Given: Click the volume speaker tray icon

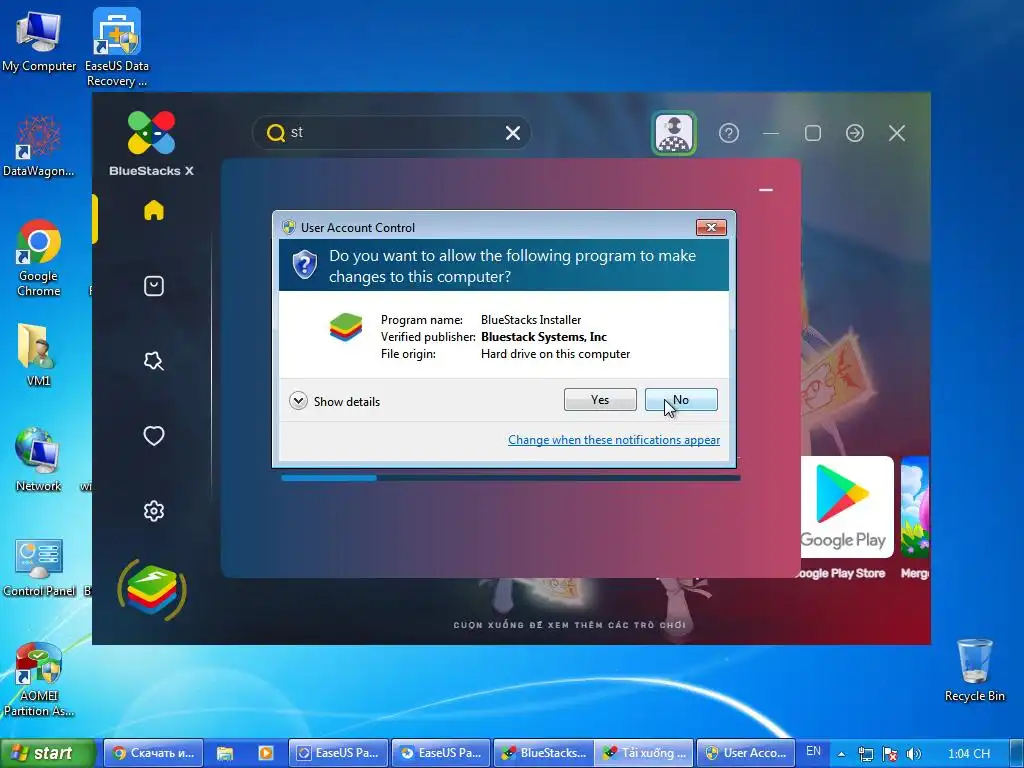Looking at the screenshot, I should [914, 754].
